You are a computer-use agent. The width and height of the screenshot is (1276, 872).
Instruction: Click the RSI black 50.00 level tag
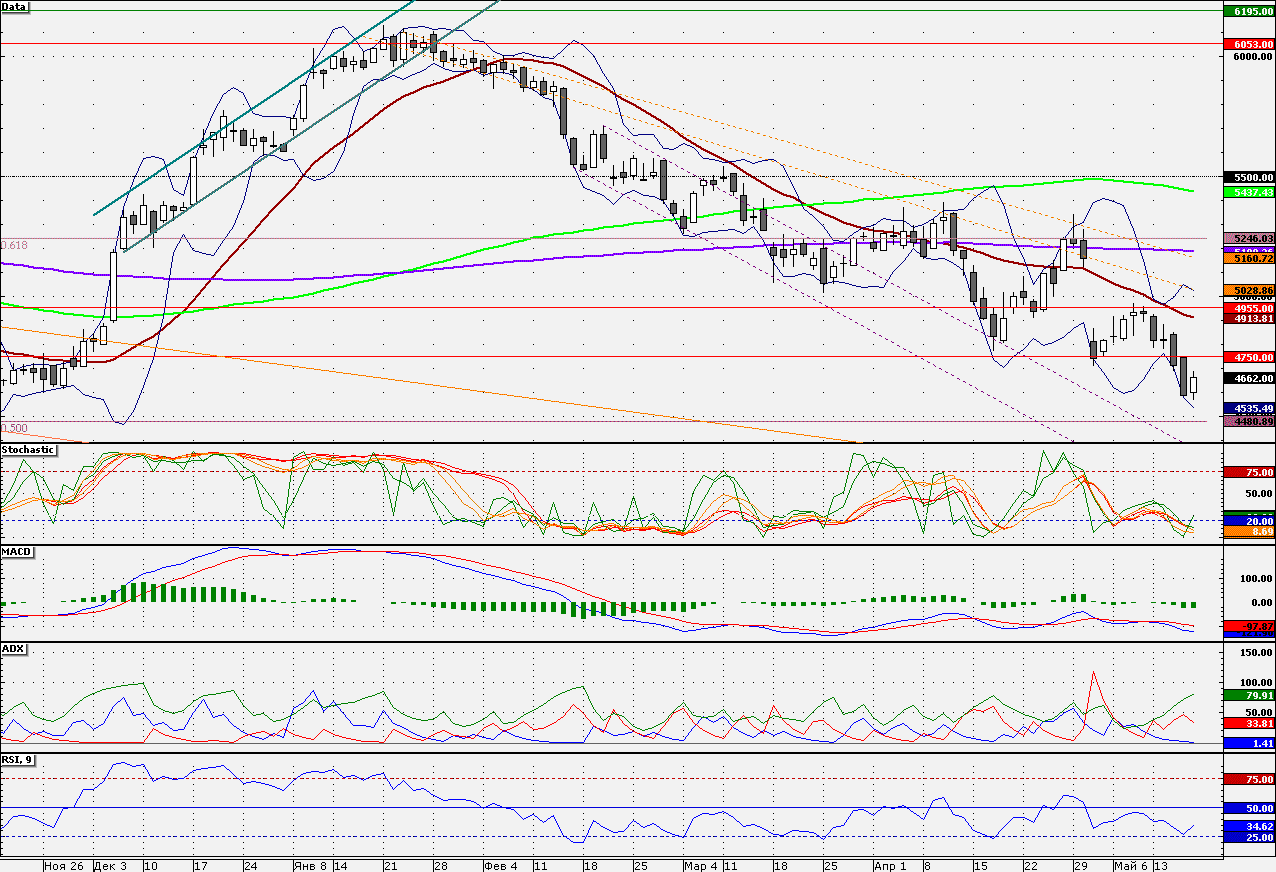coord(1249,808)
